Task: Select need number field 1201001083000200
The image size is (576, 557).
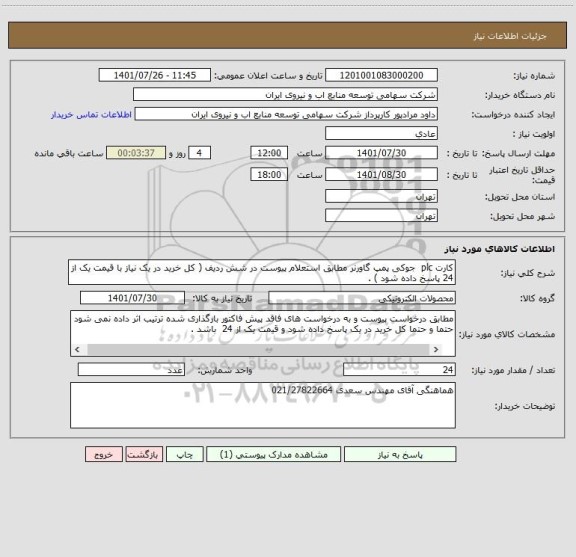Action: coord(381,75)
